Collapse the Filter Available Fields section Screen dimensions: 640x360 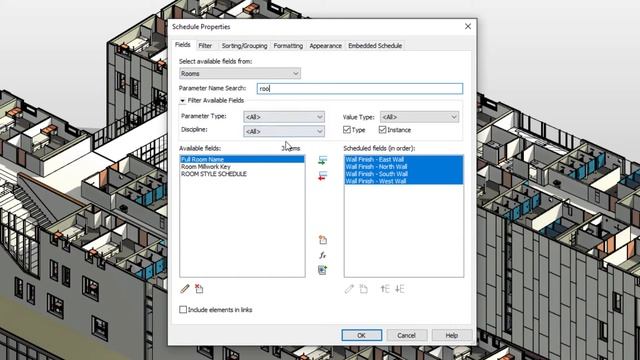[x=182, y=100]
